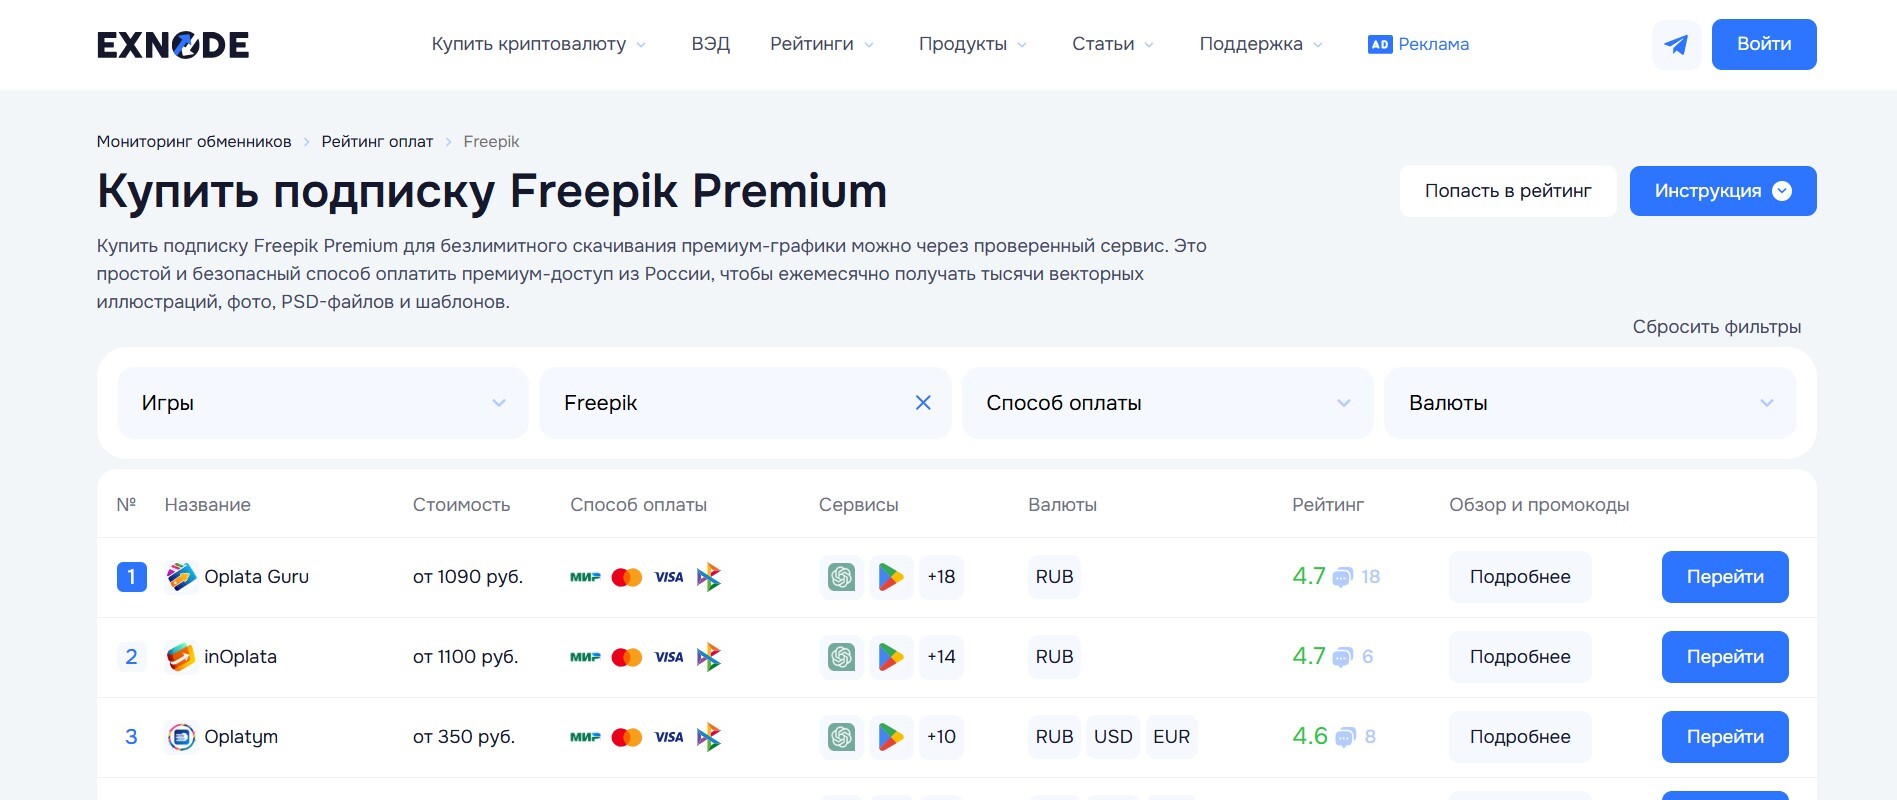The image size is (1897, 800).
Task: Expand the Способ оплаты dropdown
Action: coord(1167,403)
